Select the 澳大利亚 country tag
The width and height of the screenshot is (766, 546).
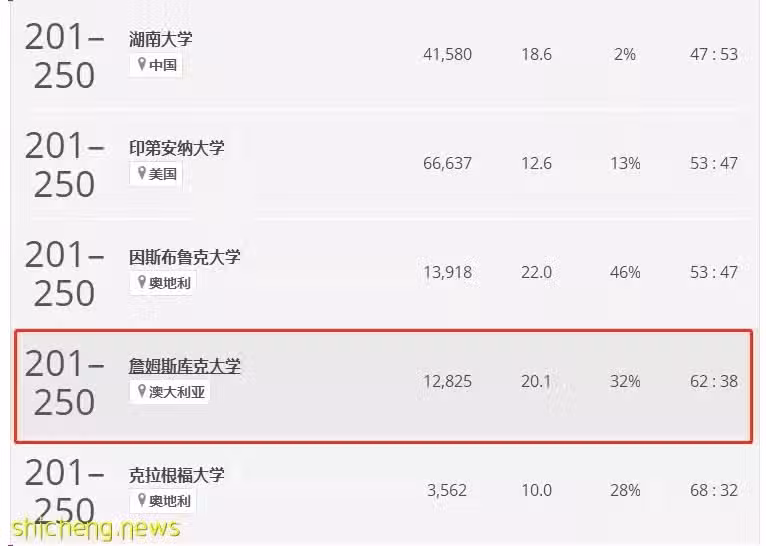click(x=170, y=392)
